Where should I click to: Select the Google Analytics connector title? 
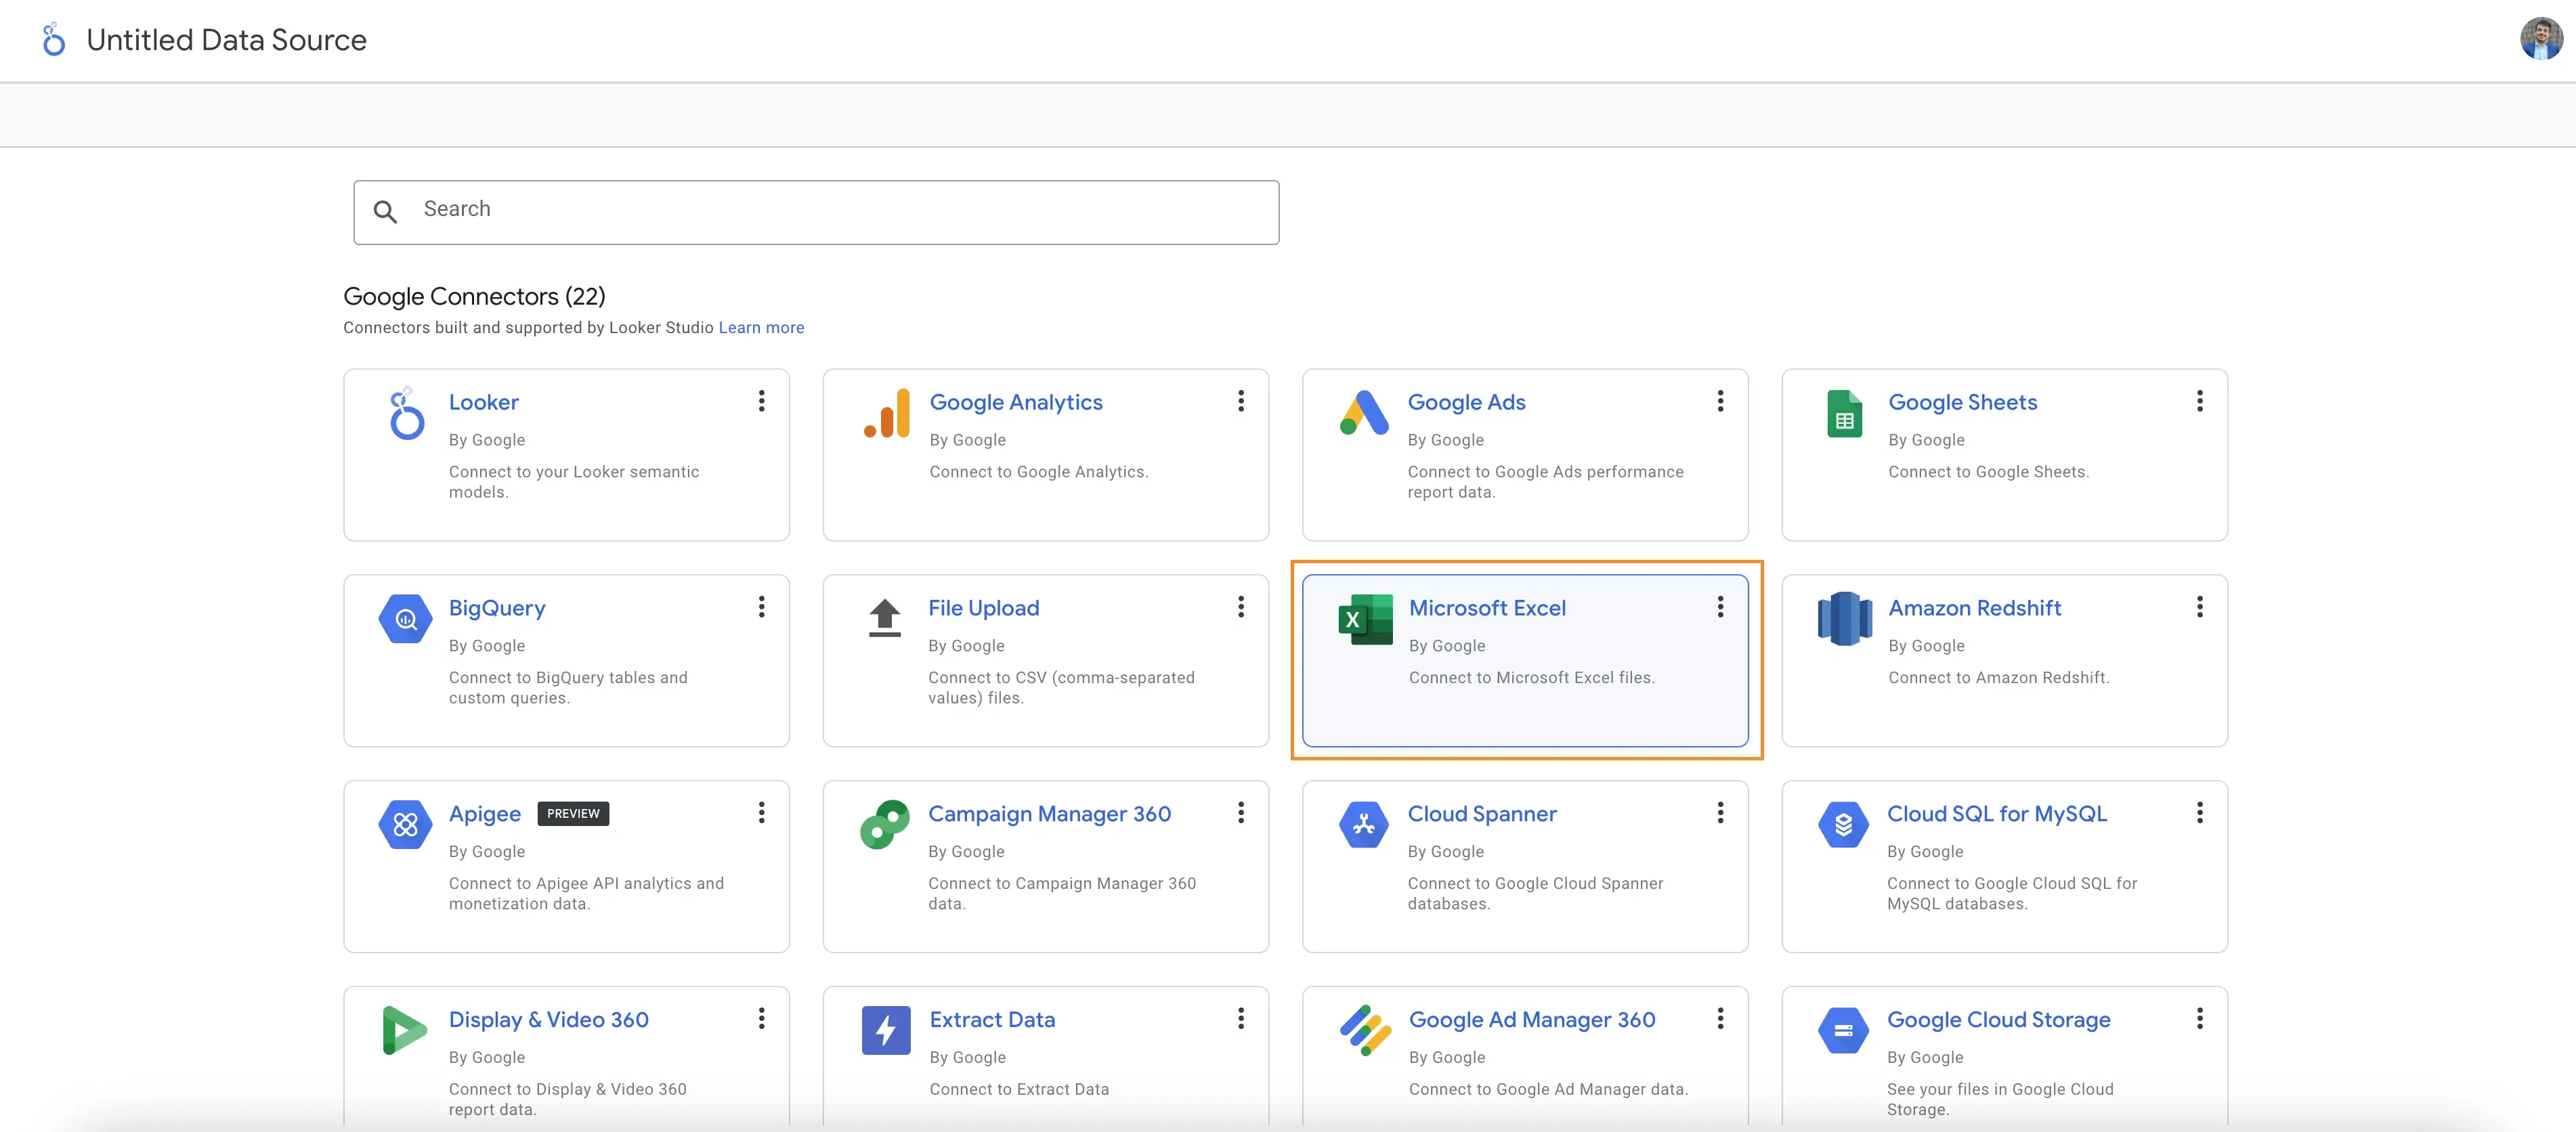[1016, 402]
